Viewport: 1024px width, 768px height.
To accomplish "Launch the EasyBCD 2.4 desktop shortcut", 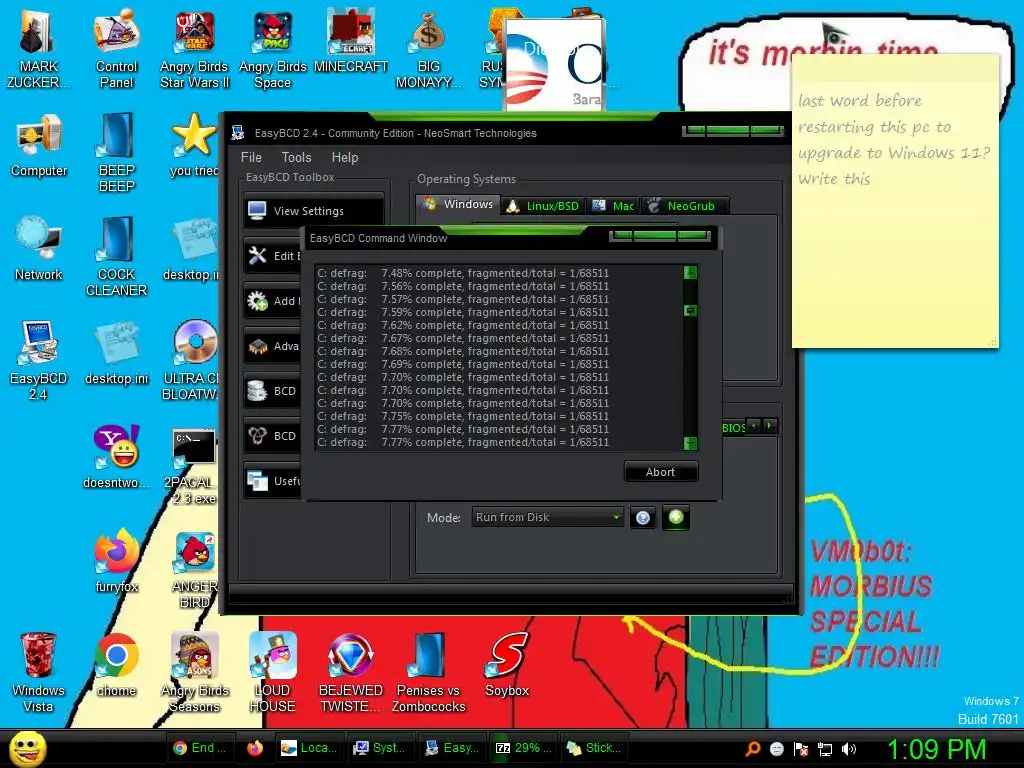I will [x=39, y=360].
